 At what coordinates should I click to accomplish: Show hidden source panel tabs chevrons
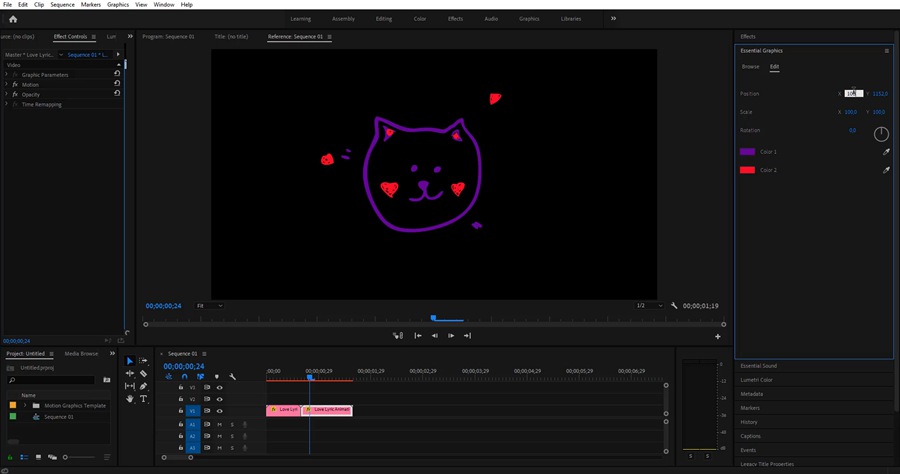click(130, 36)
